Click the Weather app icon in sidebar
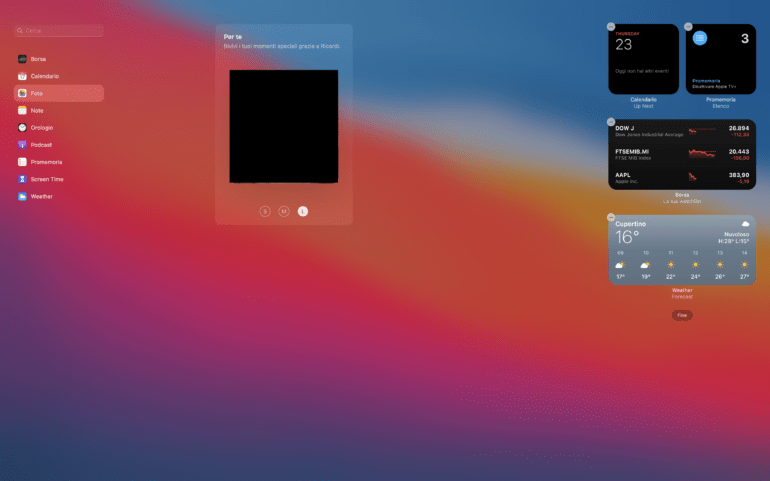 tap(22, 197)
